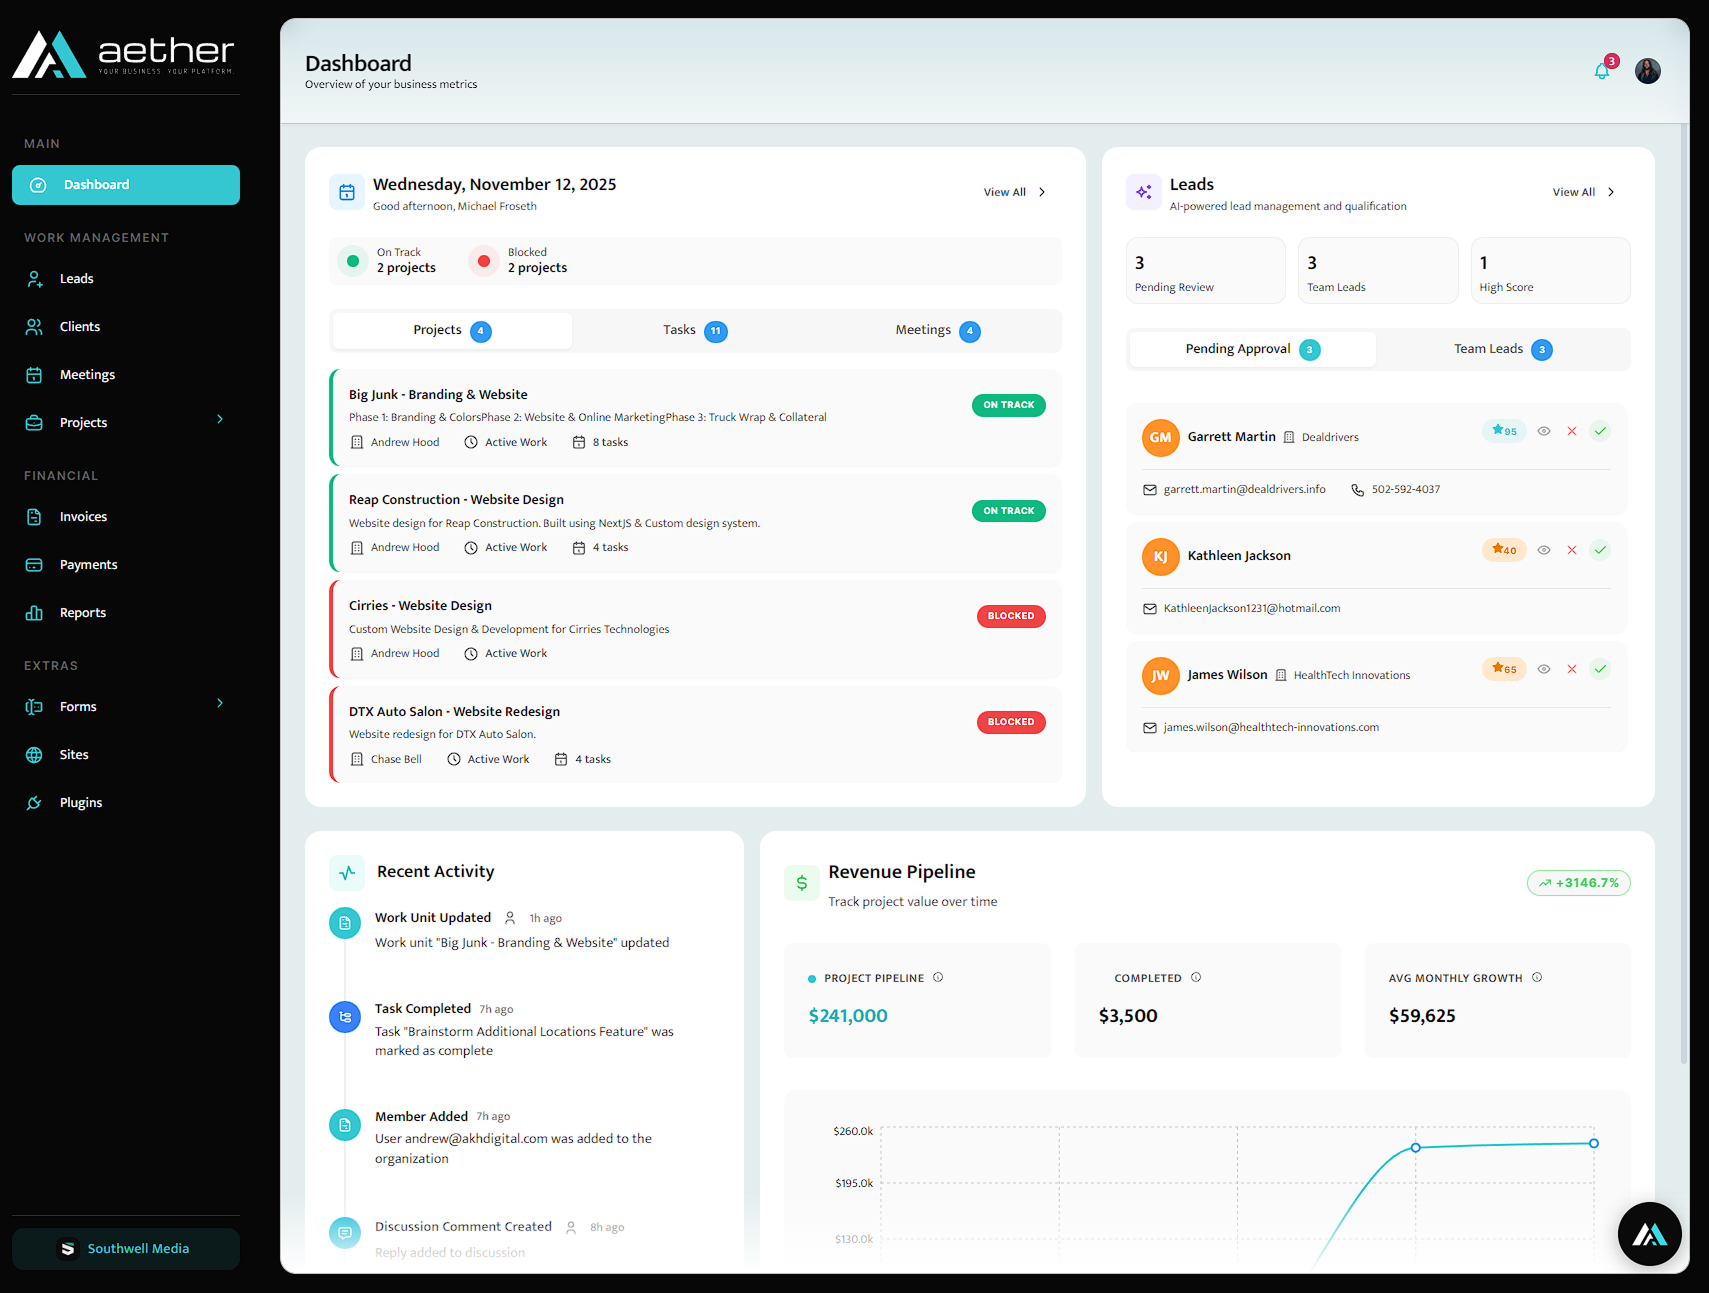Screen dimensions: 1709x1293
Task: Show details for James Wilson's lead
Action: [1544, 669]
